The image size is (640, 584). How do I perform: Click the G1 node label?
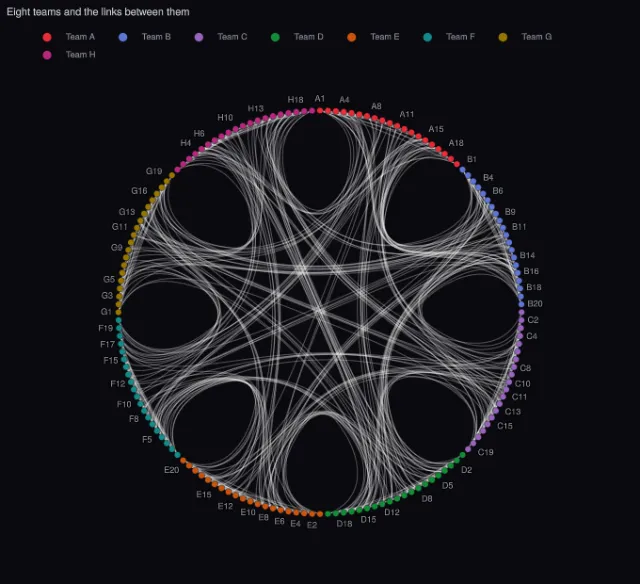tap(106, 312)
